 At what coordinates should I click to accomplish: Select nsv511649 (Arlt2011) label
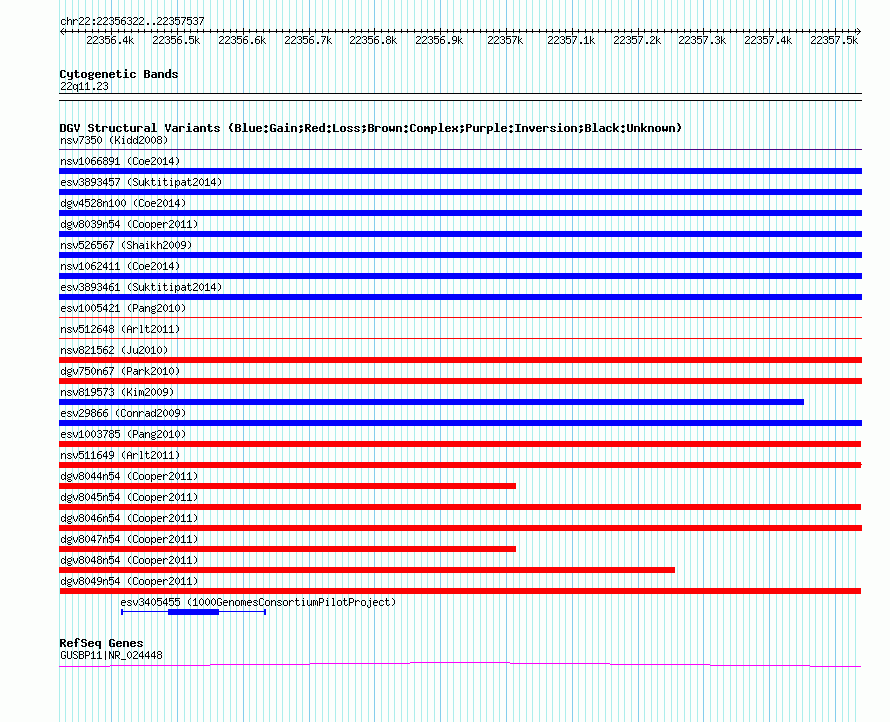(x=120, y=455)
